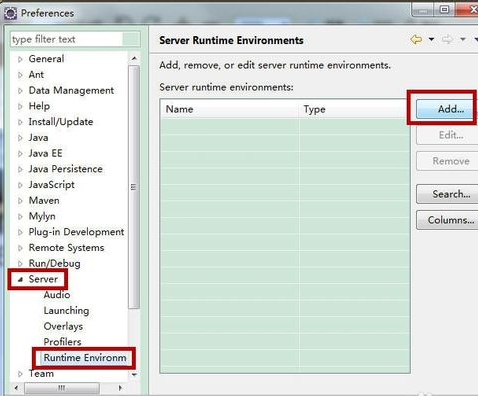This screenshot has width=478, height=396.
Task: Maximize the Preferences window
Action: click(x=444, y=10)
